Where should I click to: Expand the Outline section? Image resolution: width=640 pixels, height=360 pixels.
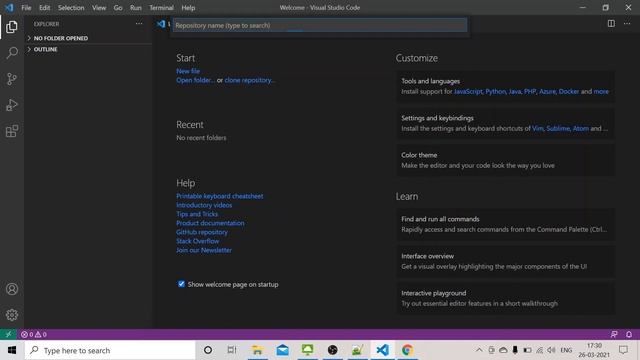[88, 49]
